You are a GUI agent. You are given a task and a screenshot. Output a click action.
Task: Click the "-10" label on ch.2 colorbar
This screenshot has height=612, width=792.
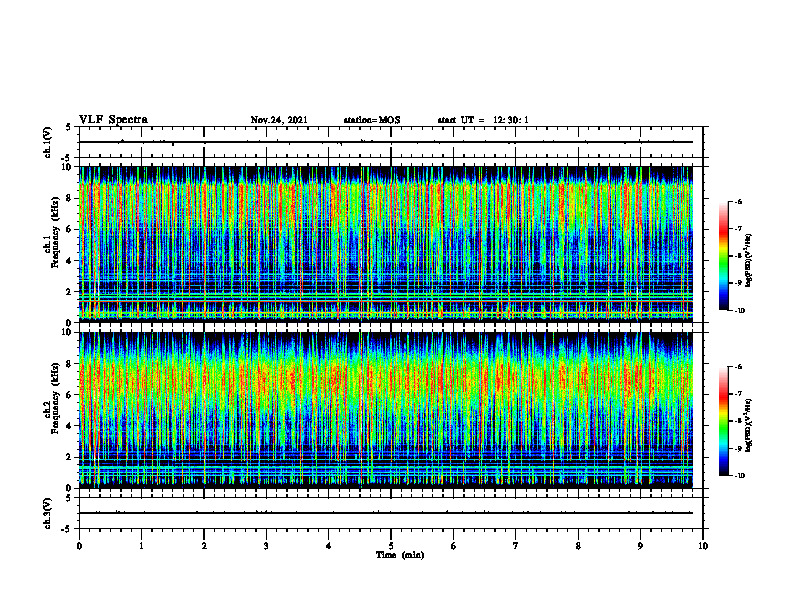tap(739, 476)
